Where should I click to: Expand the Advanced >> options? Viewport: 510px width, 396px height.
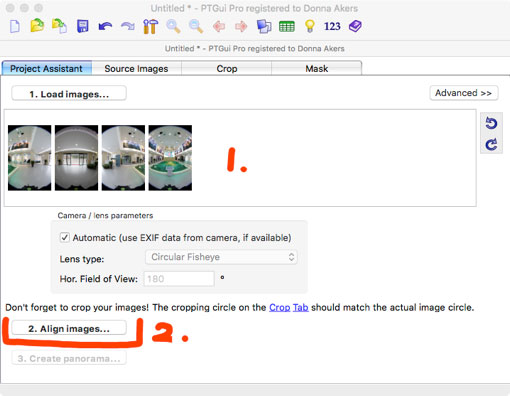click(464, 93)
